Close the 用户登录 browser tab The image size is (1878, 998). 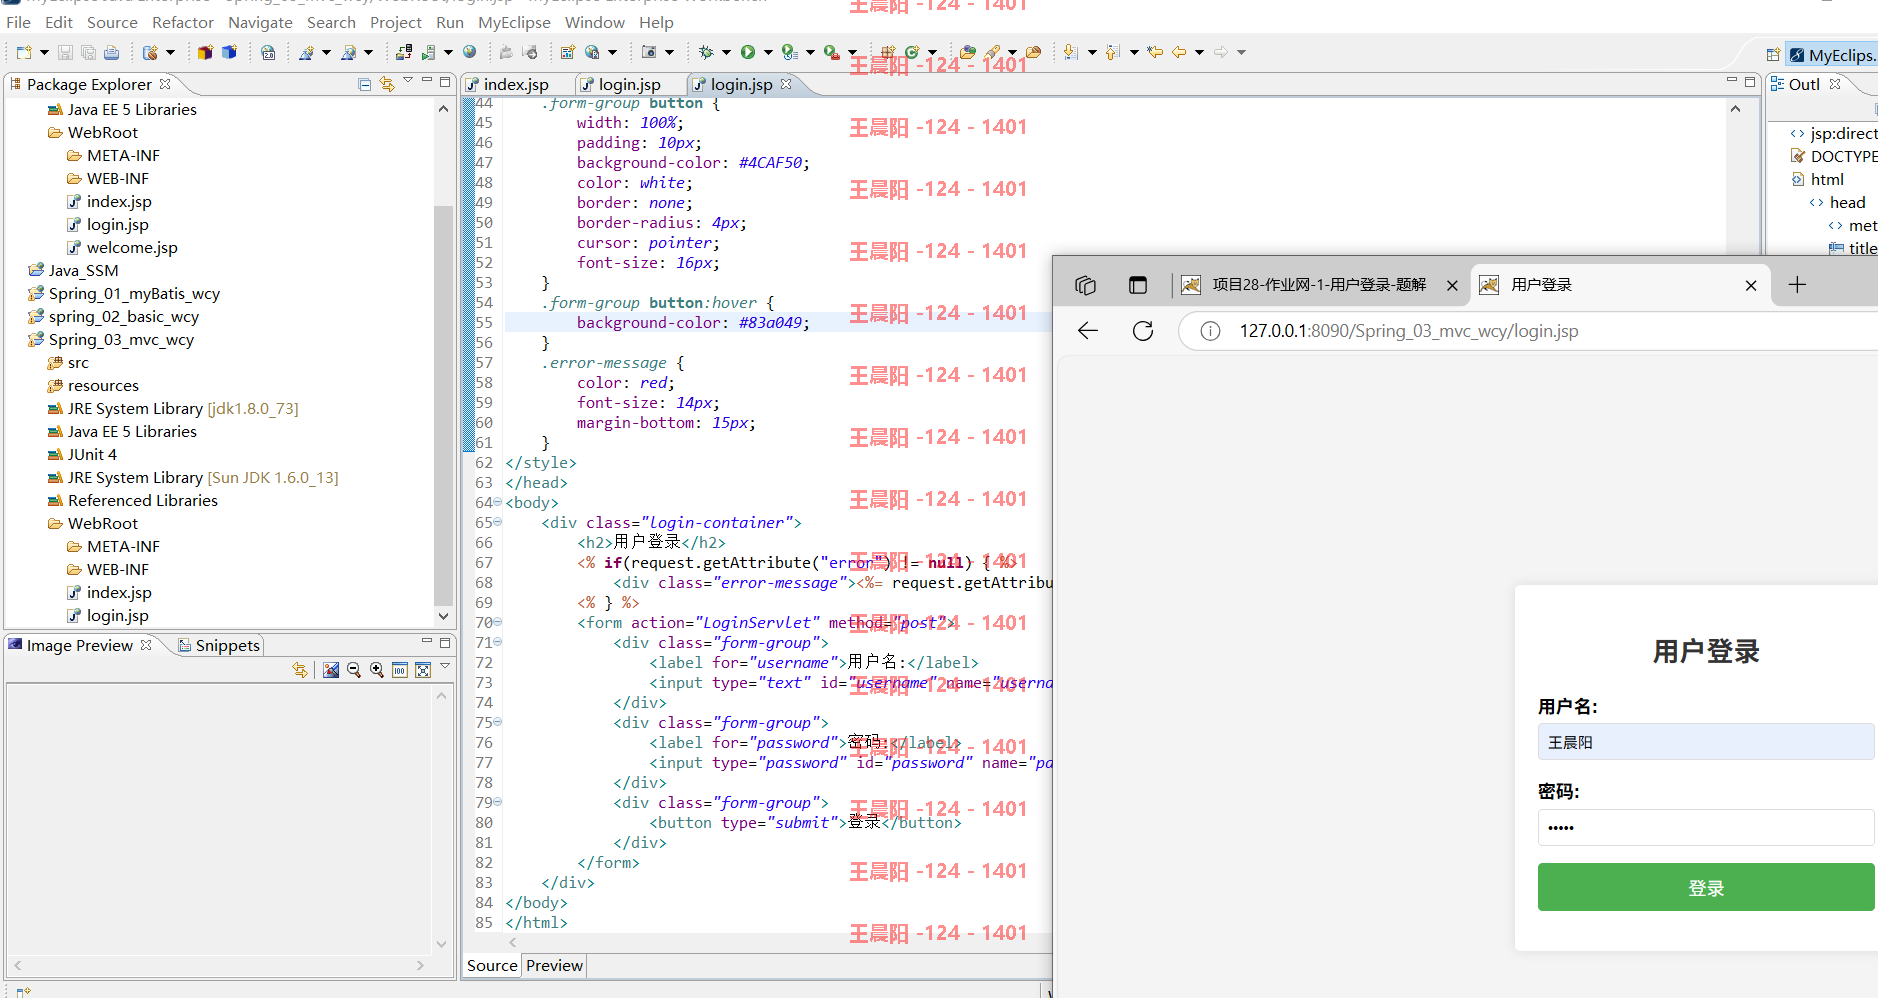(1751, 285)
